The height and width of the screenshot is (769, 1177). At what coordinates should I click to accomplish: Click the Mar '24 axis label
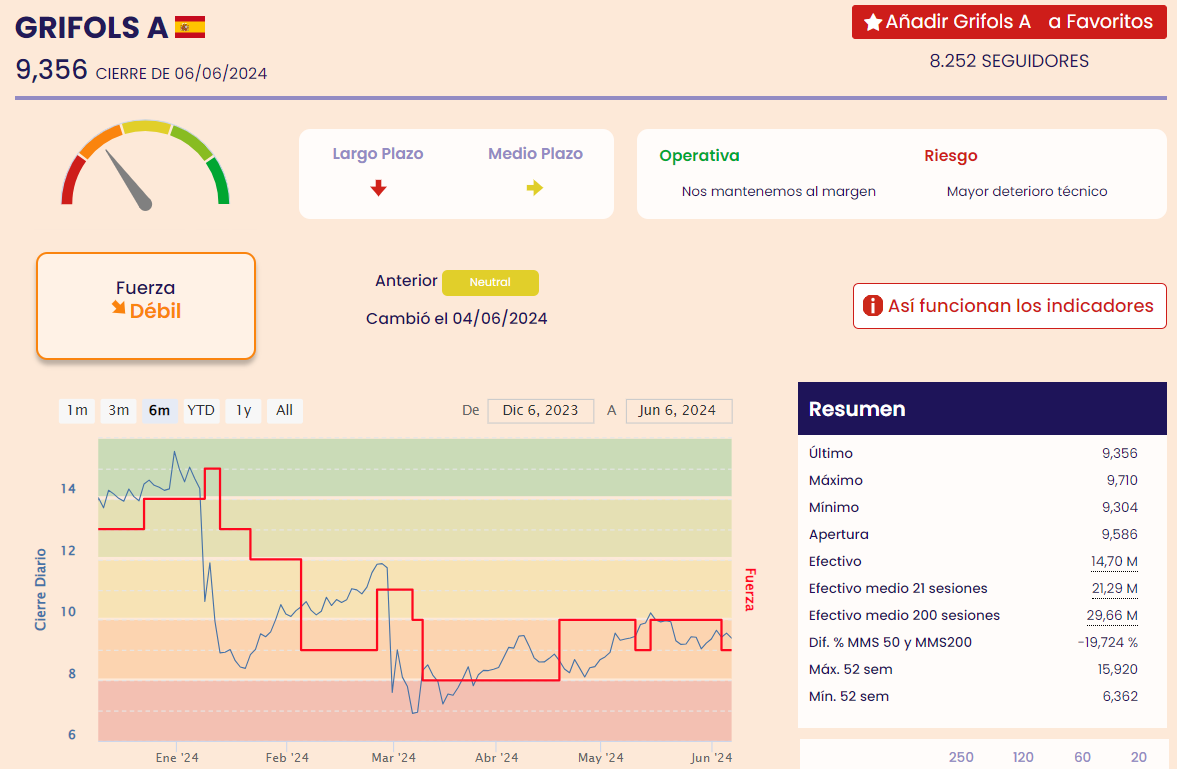[393, 758]
